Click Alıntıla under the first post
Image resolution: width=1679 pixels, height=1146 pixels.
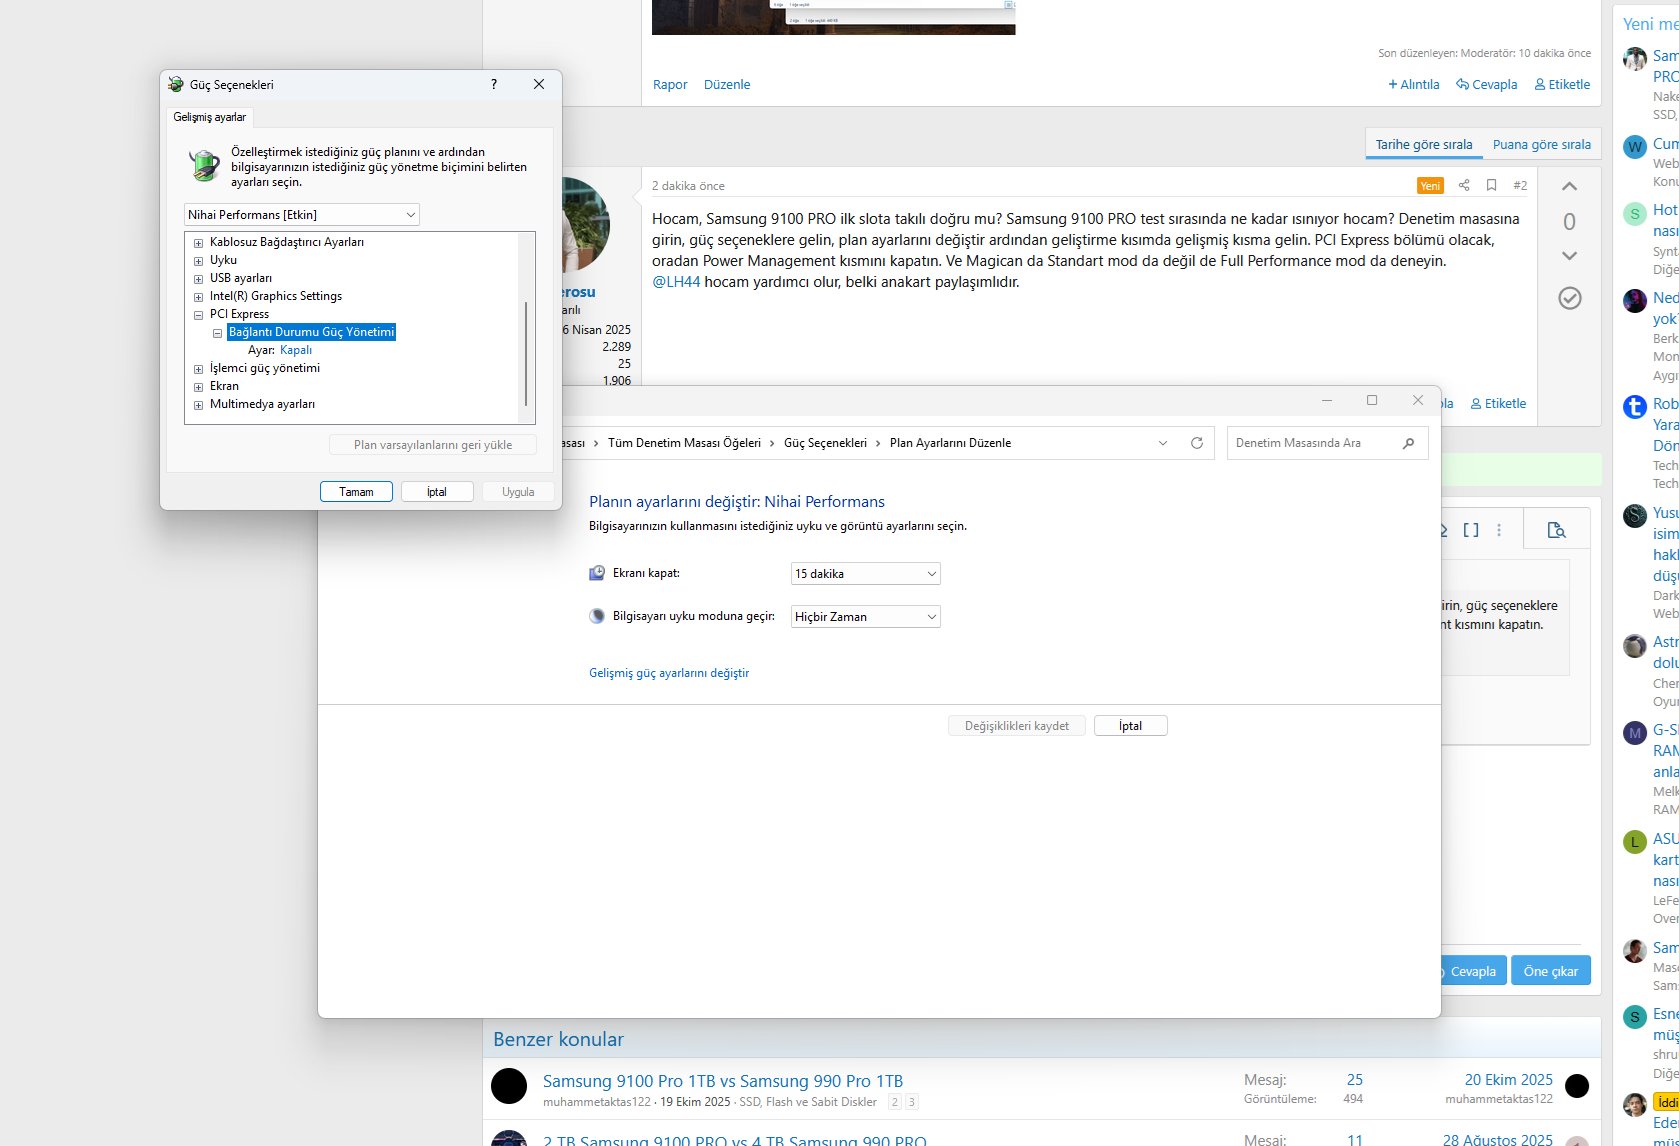[1414, 85]
